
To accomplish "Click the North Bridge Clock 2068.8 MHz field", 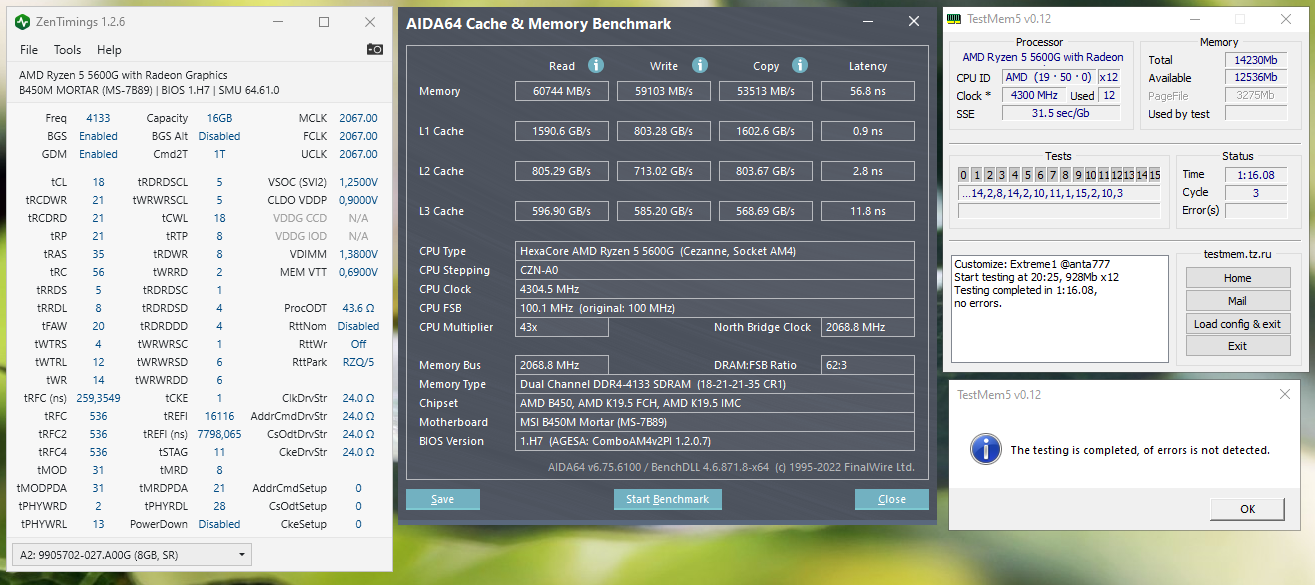I will tap(867, 327).
